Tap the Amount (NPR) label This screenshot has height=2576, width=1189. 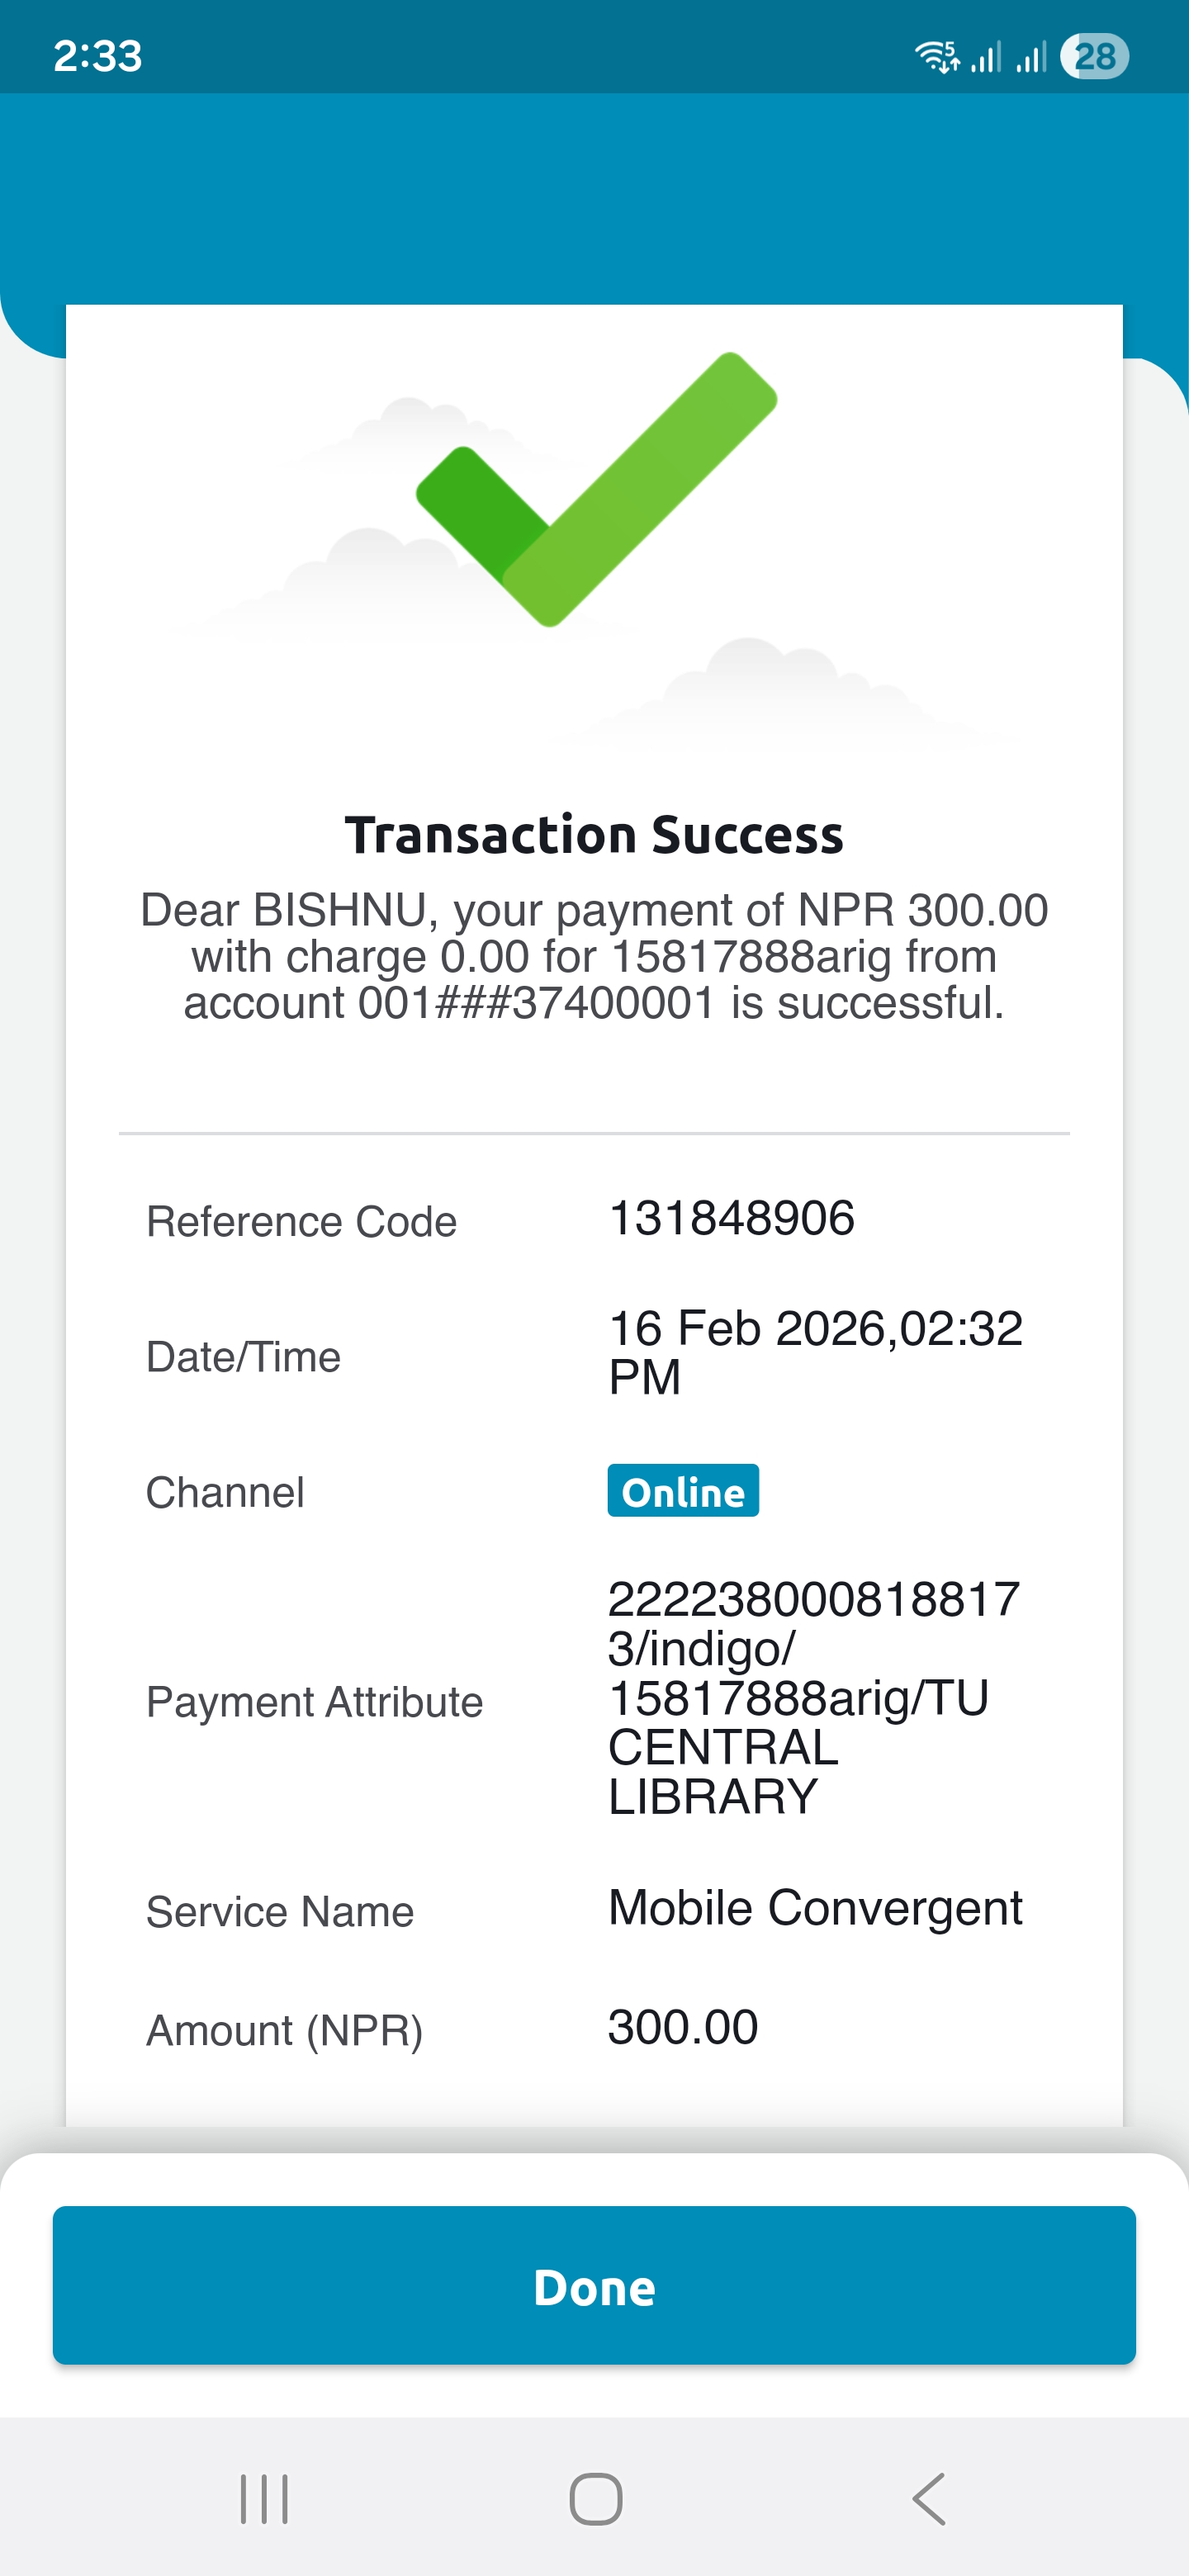point(284,2030)
